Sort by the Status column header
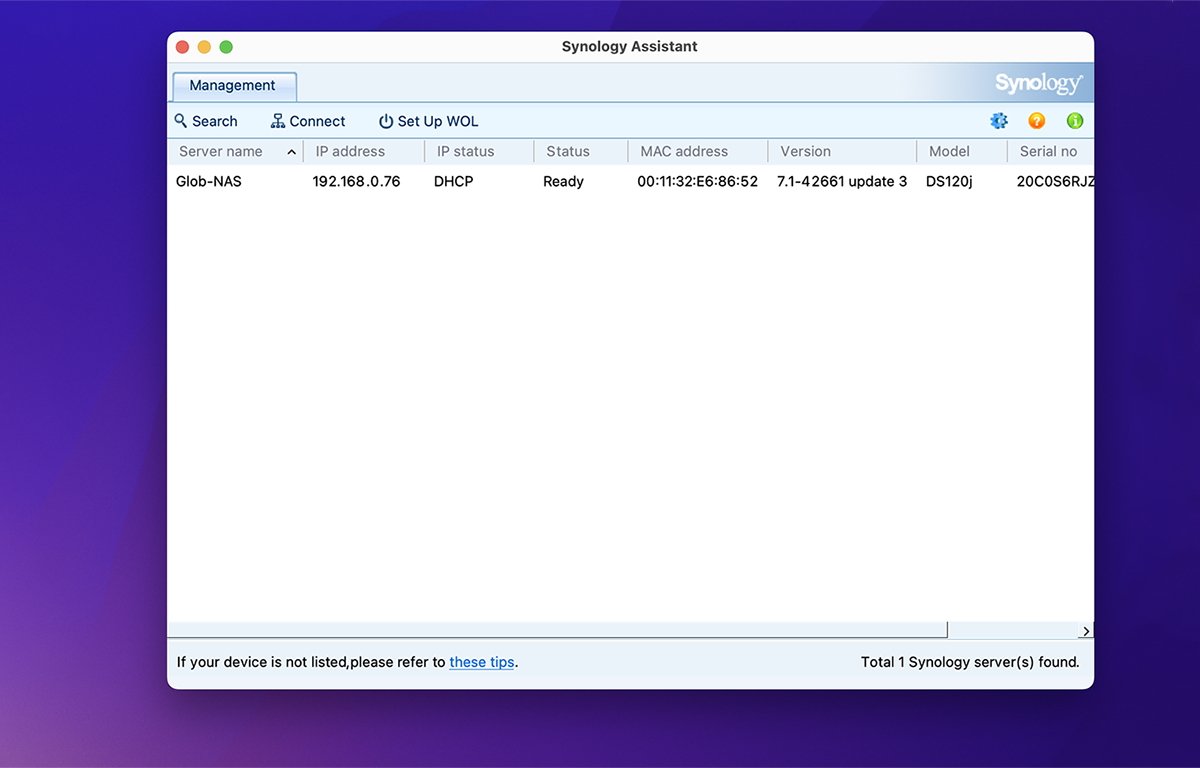 click(568, 152)
